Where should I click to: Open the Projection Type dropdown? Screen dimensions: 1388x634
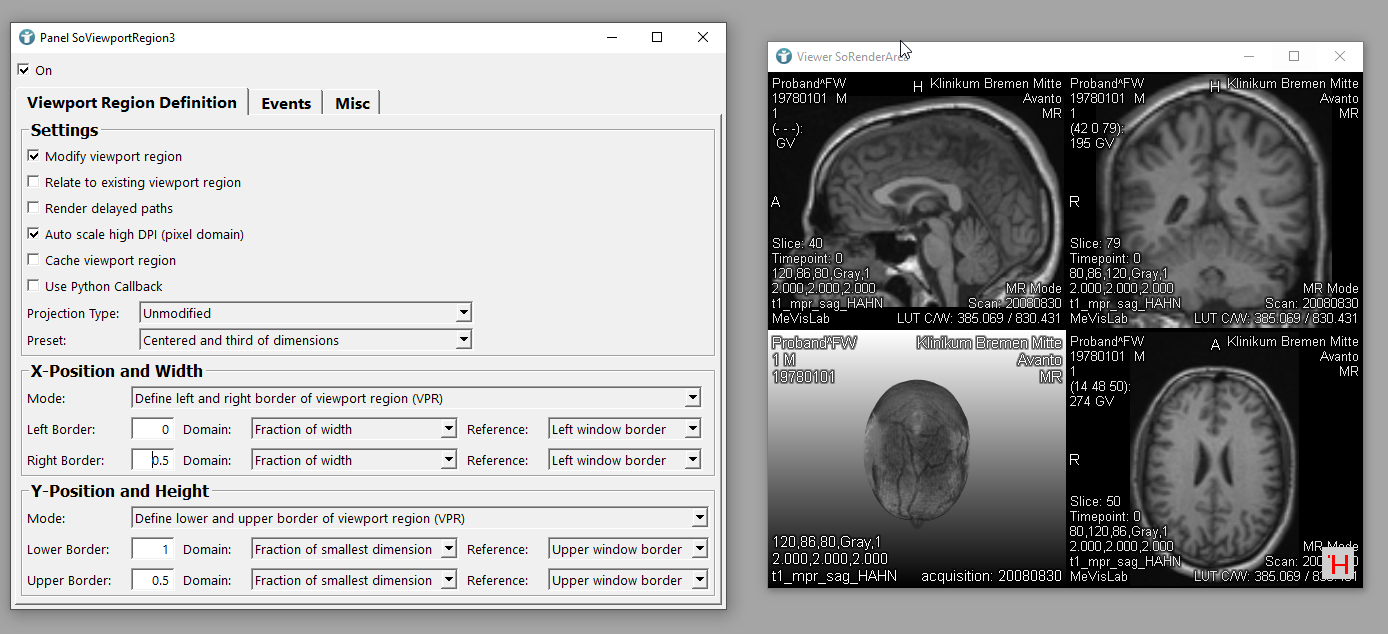point(305,313)
